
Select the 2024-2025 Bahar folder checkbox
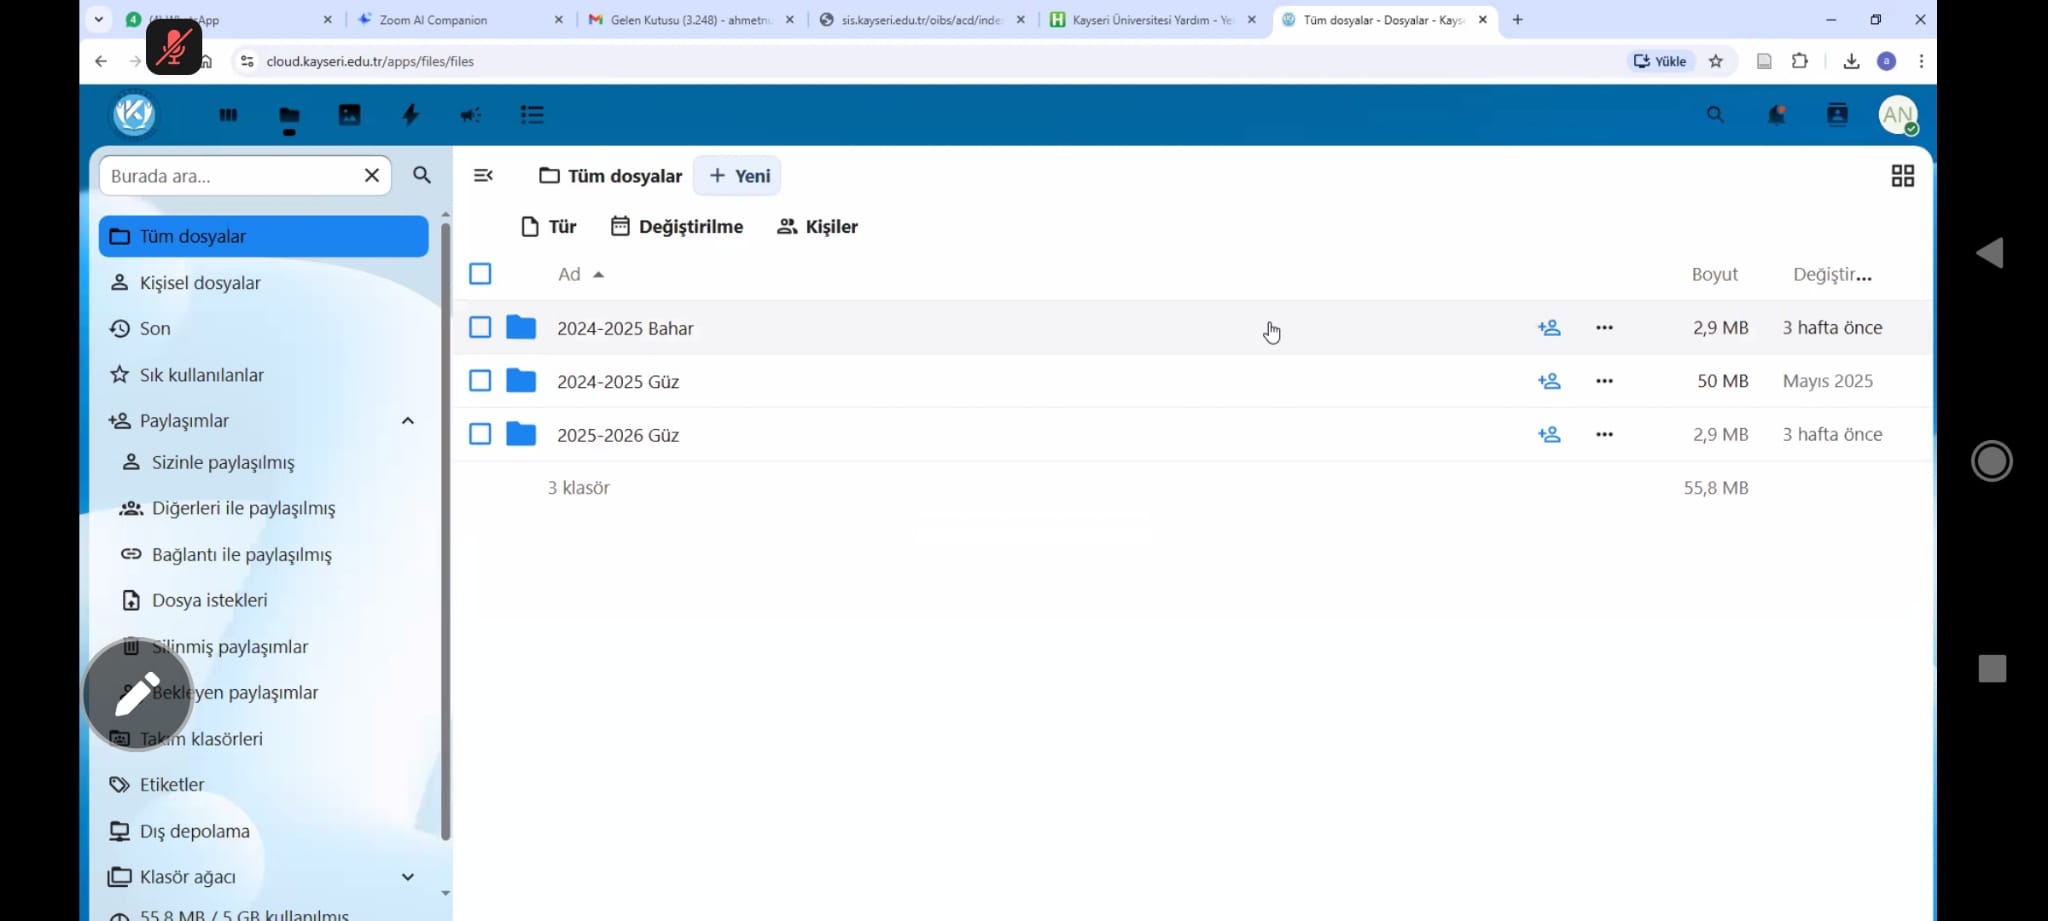pos(480,328)
